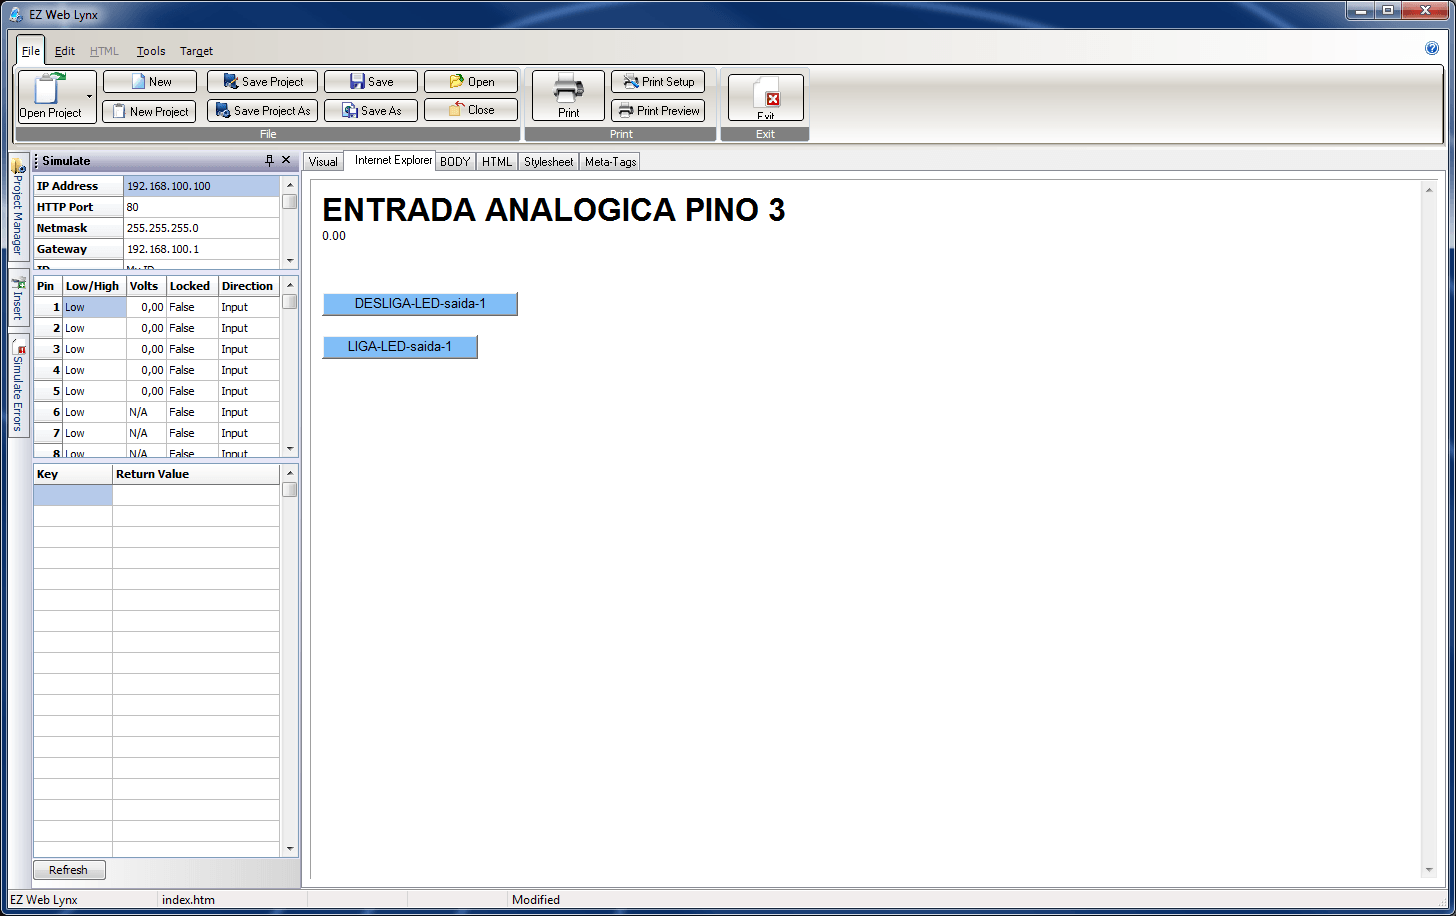Click the blue help question mark icon

pos(1431,48)
